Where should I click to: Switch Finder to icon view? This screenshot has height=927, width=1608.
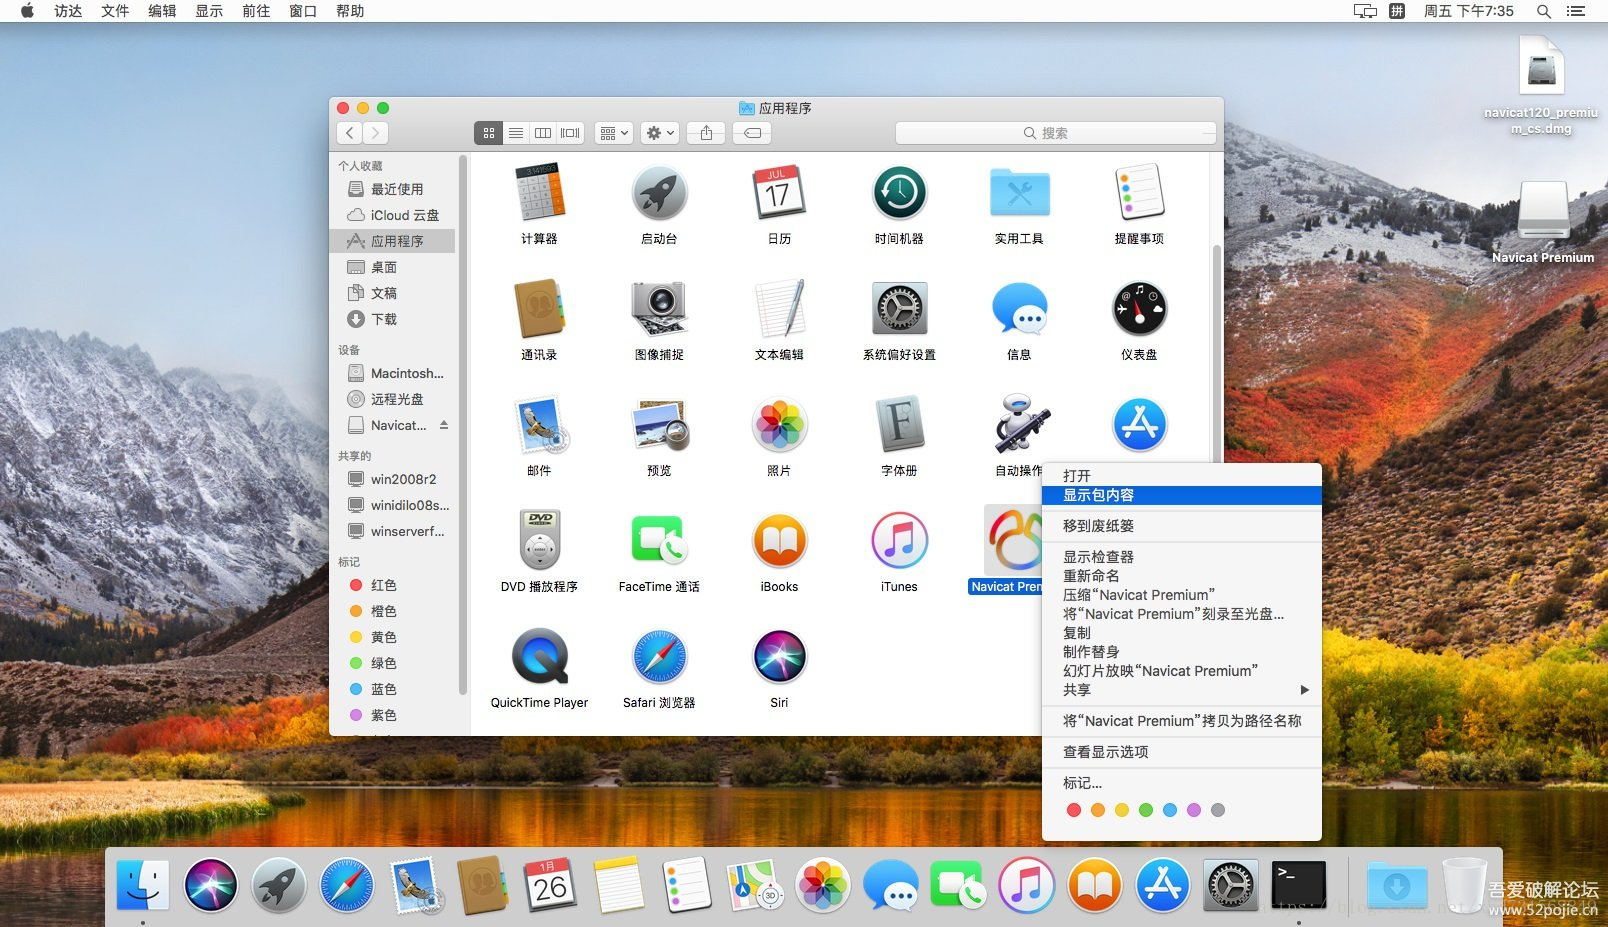coord(488,133)
